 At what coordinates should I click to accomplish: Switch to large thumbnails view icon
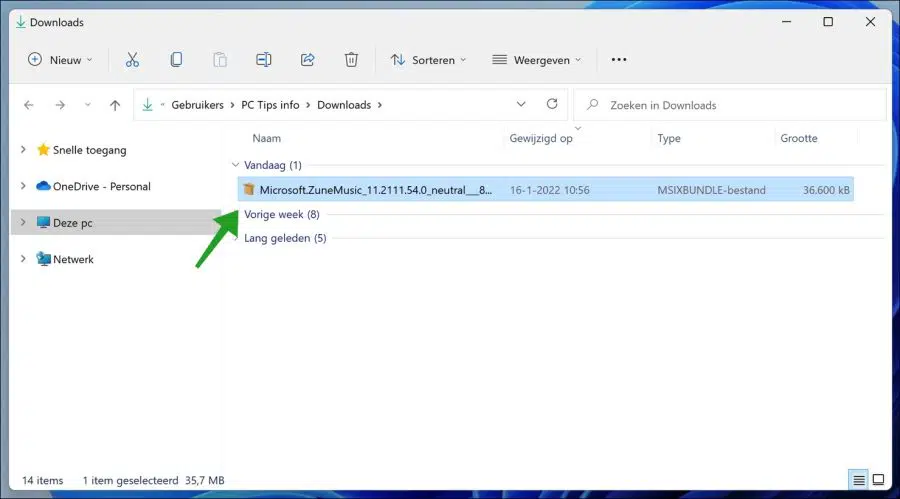(x=878, y=479)
